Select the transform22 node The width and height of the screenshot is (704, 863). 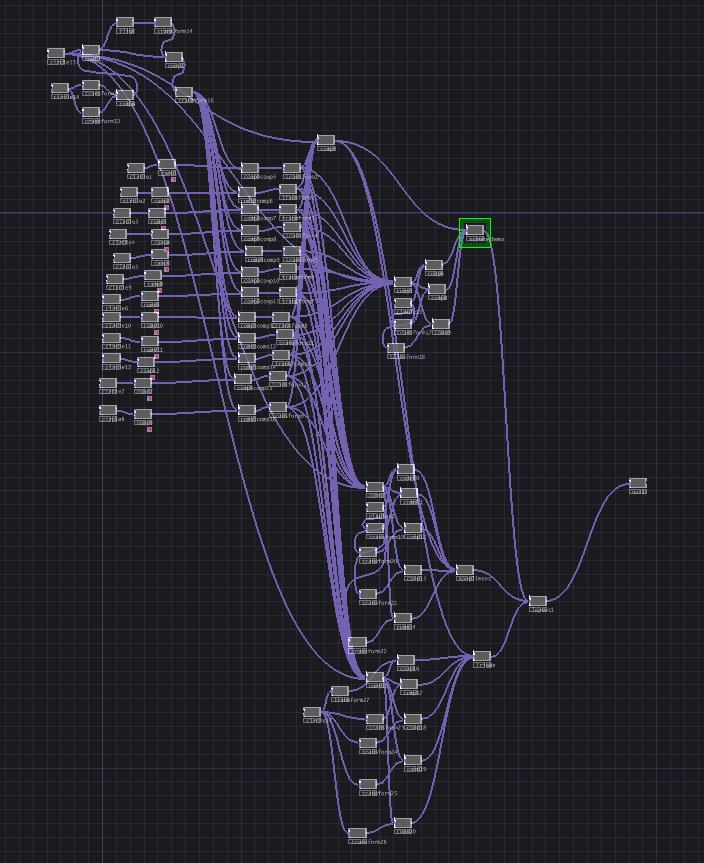pos(358,642)
